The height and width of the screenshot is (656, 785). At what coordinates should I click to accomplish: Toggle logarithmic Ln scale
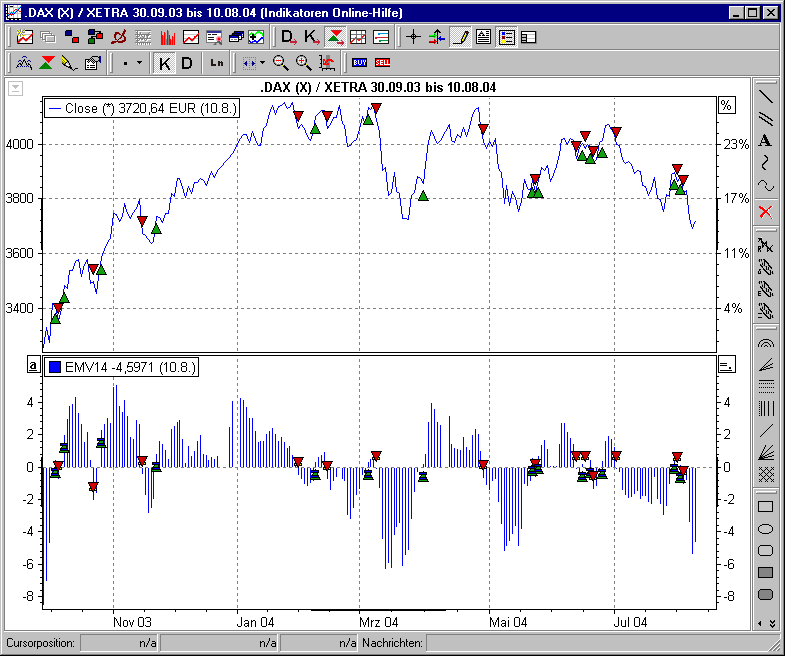[x=217, y=63]
